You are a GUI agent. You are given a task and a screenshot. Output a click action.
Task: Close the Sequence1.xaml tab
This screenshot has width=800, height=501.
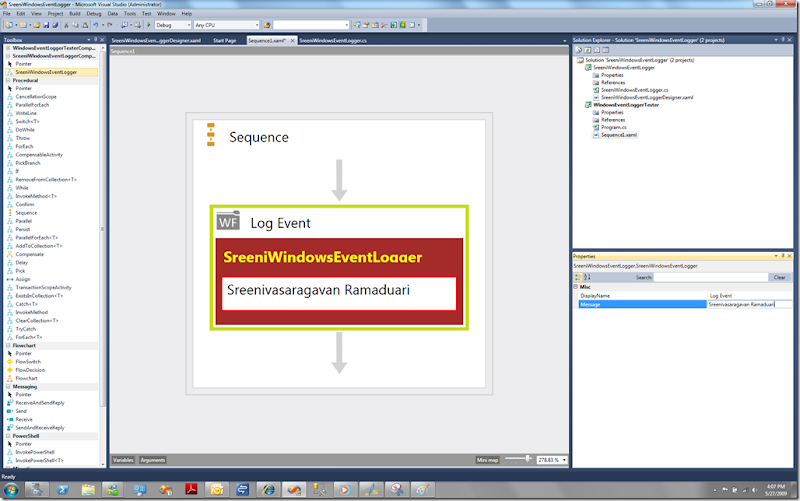pyautogui.click(x=293, y=41)
